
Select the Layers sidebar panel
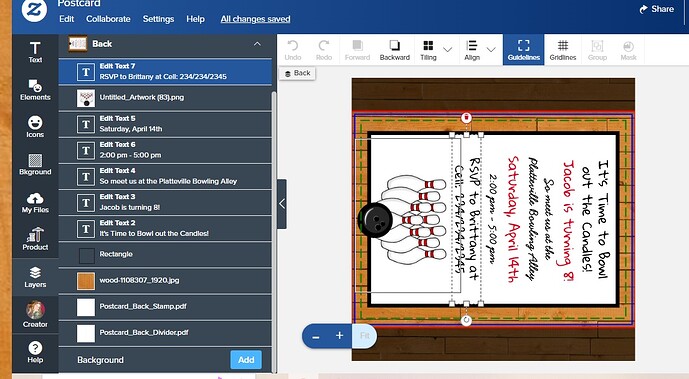point(35,277)
